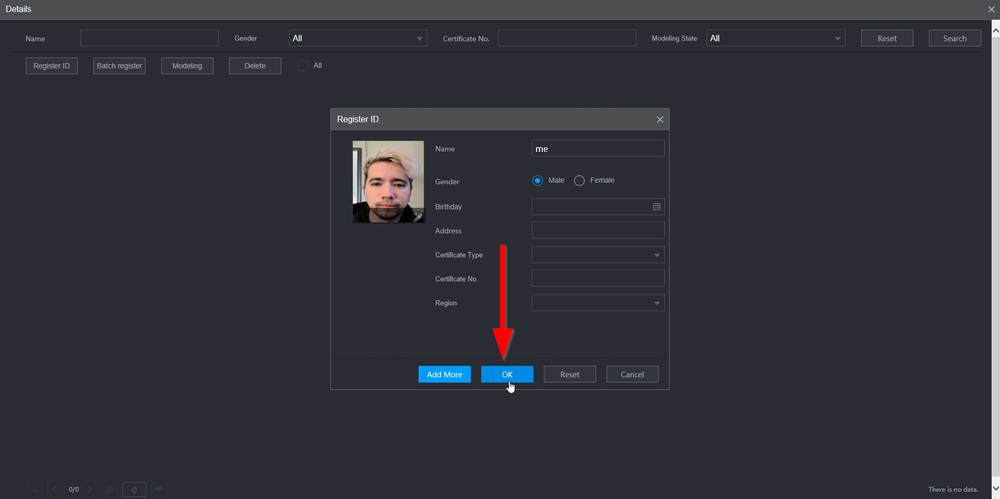Select the Female gender radio button
Screen dimensions: 1000x499
pos(579,181)
